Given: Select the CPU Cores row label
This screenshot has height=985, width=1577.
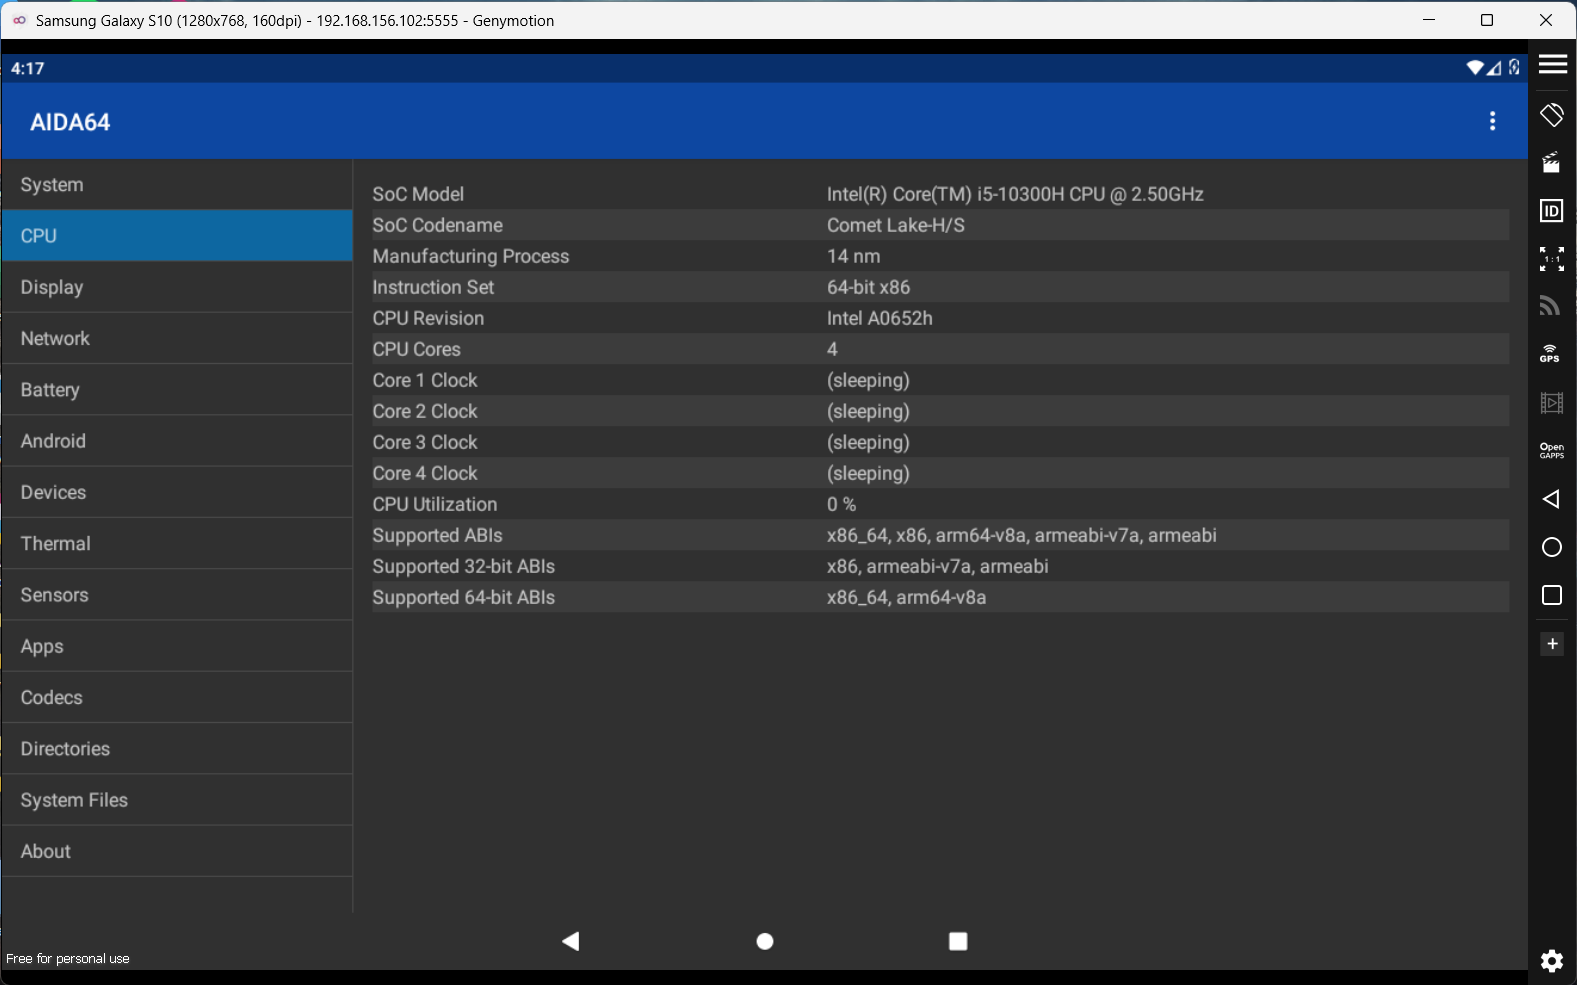Looking at the screenshot, I should (417, 349).
